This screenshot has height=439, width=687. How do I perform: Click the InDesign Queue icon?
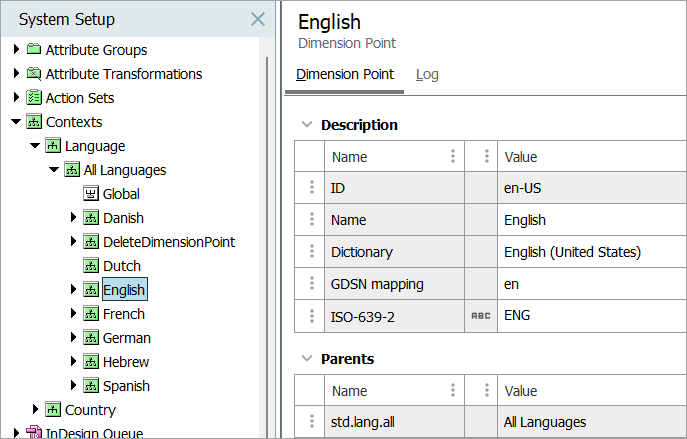click(34, 433)
